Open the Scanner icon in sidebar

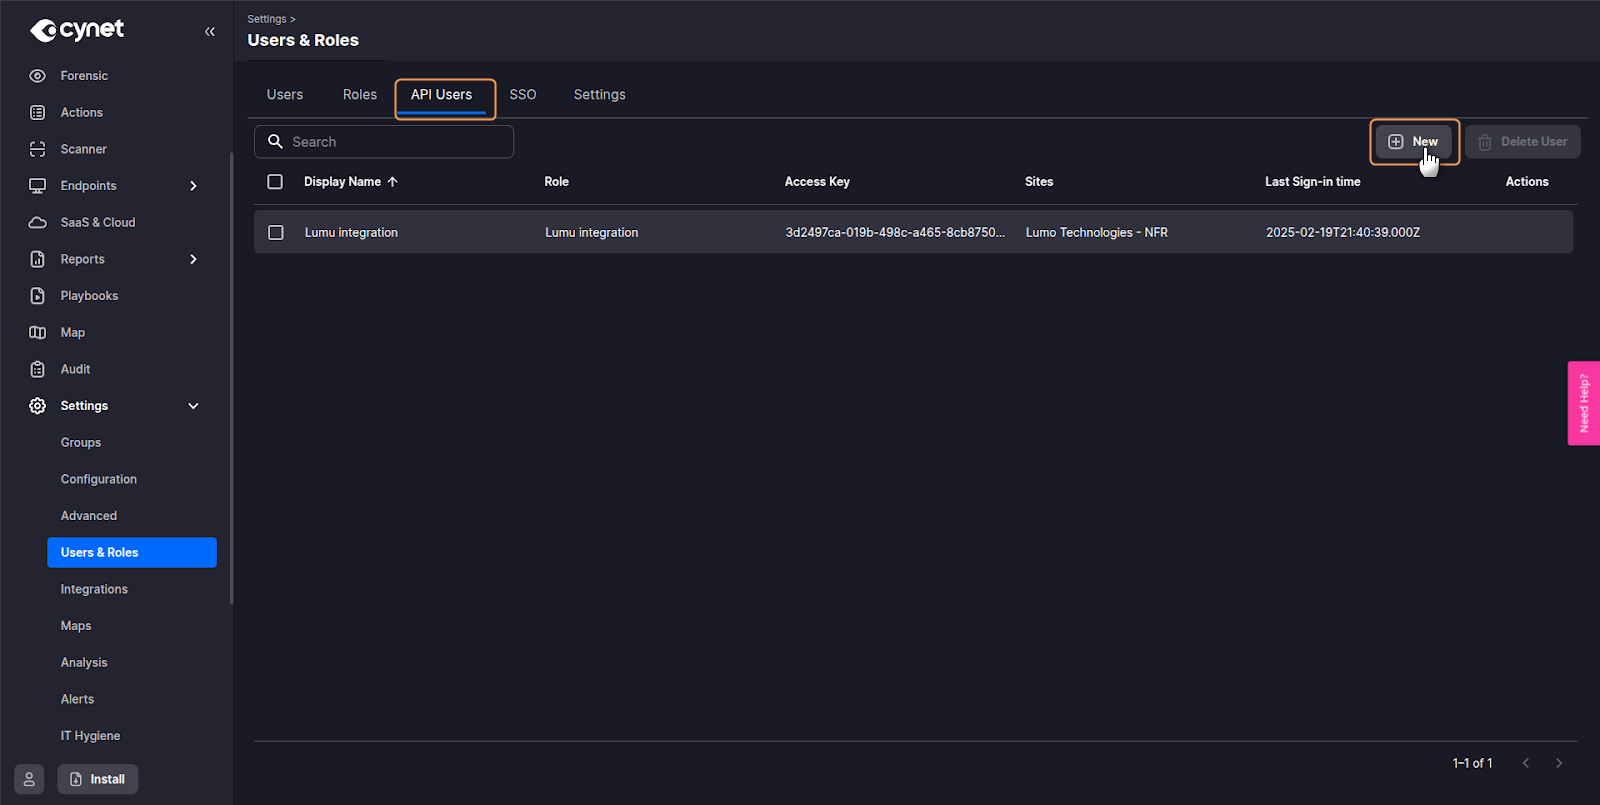(x=38, y=149)
